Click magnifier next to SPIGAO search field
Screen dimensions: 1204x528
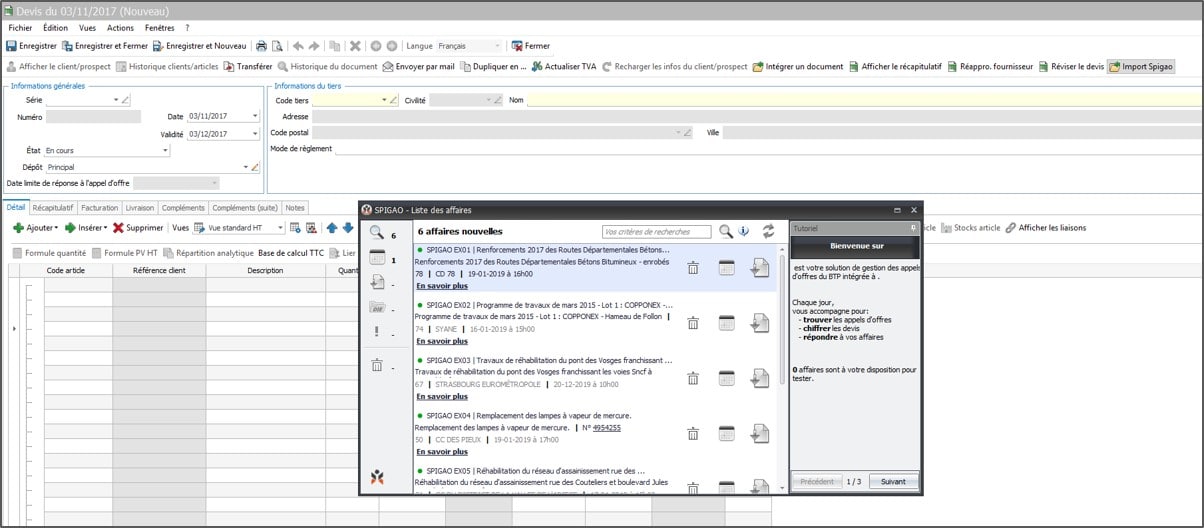pyautogui.click(x=727, y=231)
